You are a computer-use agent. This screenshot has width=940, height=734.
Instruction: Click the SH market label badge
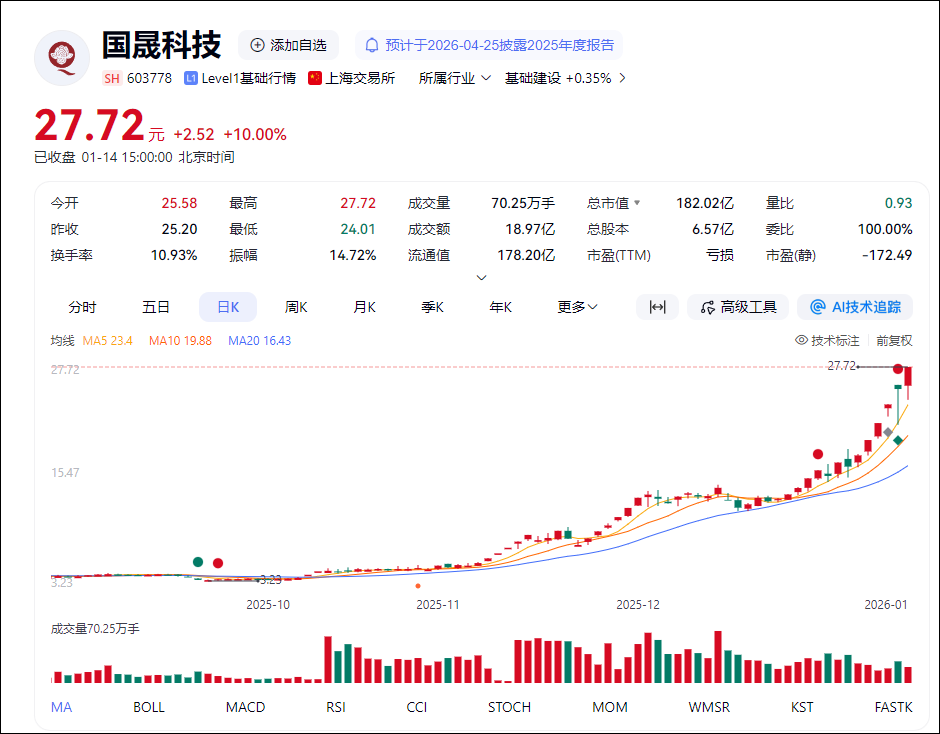click(111, 77)
